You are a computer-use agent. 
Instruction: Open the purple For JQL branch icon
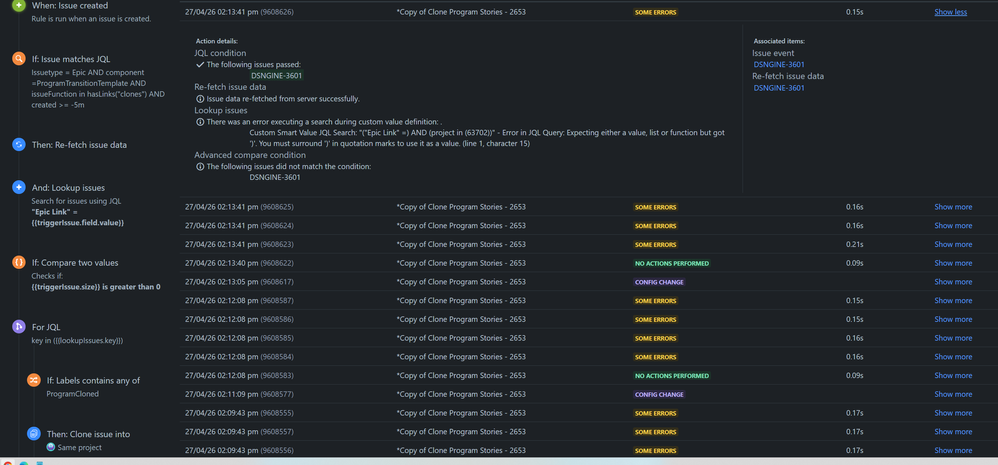coord(18,327)
